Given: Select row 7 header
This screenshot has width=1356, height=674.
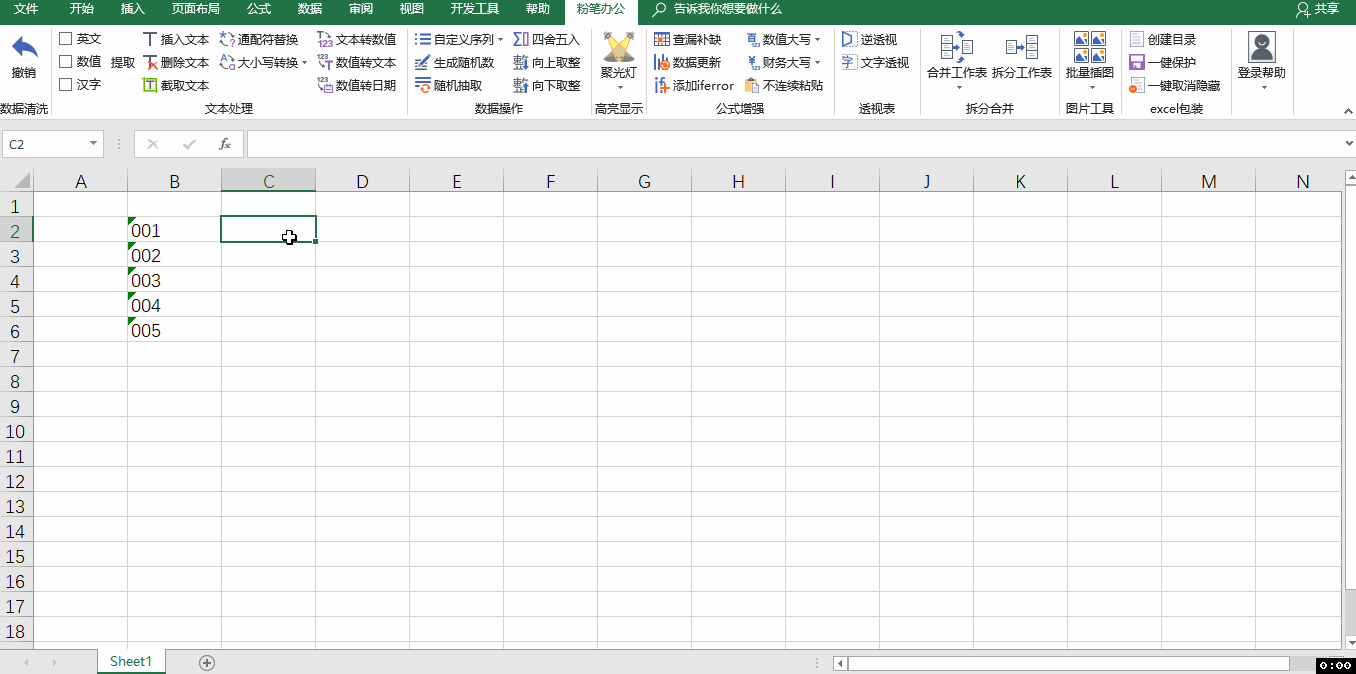Looking at the screenshot, I should coord(16,356).
